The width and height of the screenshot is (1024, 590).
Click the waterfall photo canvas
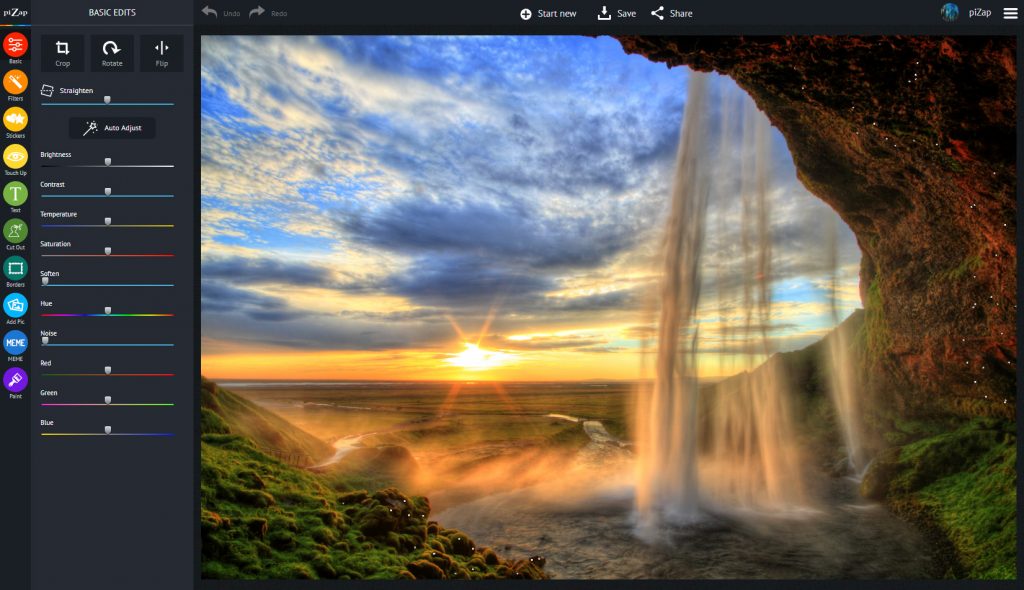coord(608,307)
